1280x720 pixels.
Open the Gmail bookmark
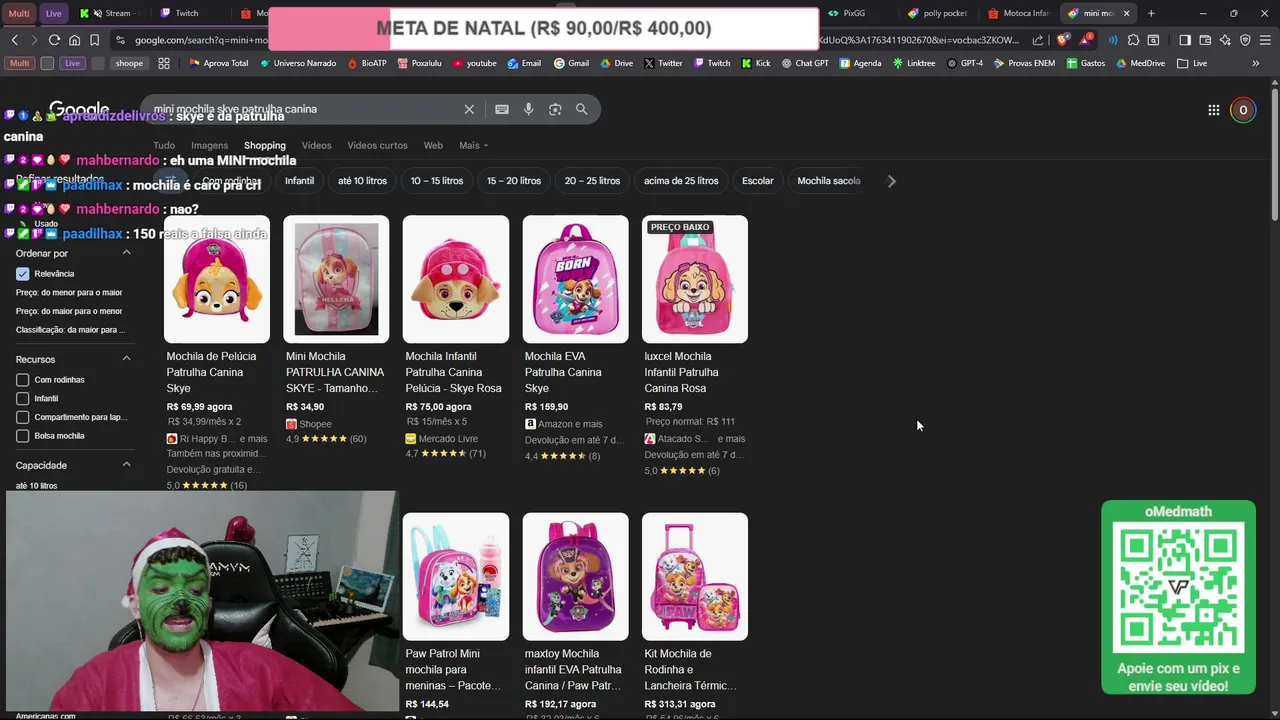[571, 63]
